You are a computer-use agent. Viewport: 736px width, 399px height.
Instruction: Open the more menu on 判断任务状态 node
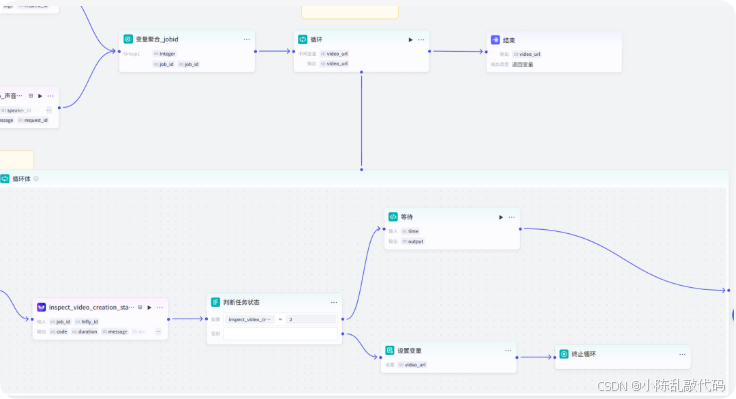[334, 303]
